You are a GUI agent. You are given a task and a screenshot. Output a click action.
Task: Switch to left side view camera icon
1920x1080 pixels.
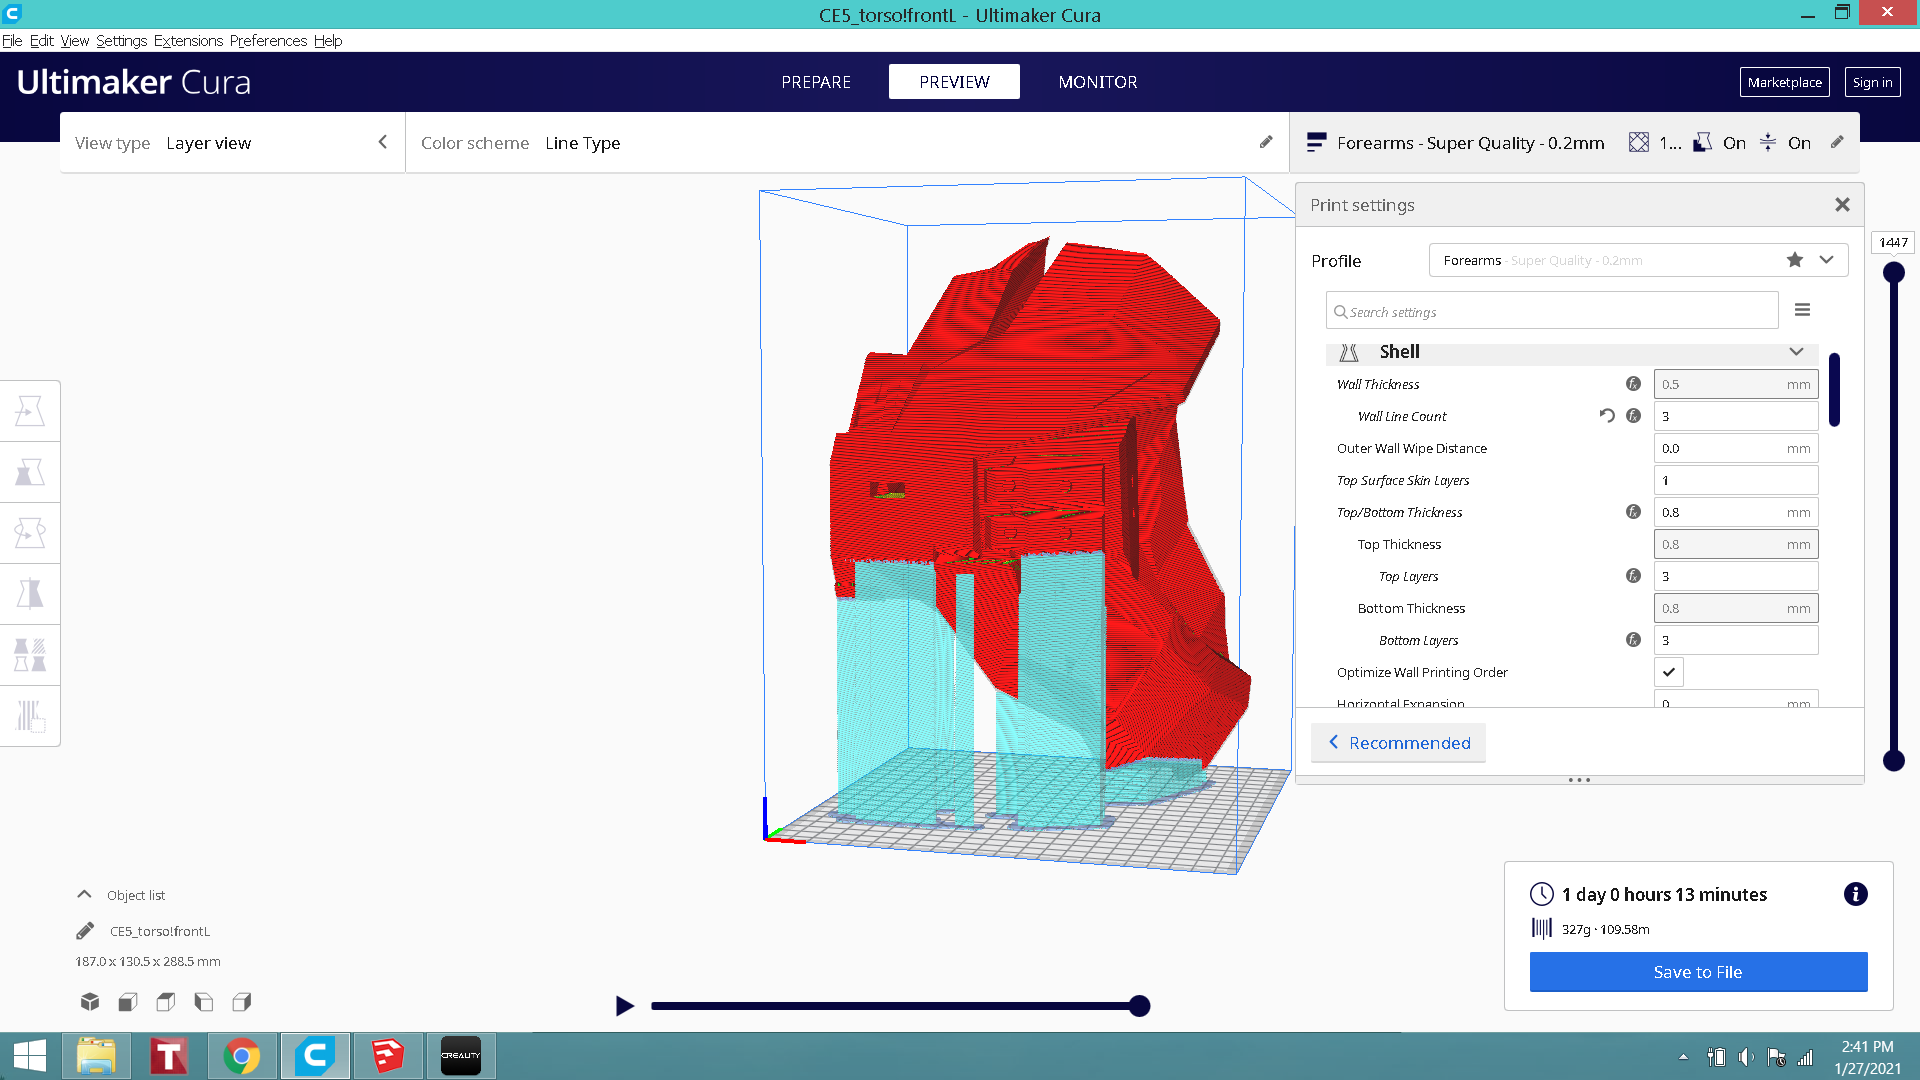[204, 1001]
